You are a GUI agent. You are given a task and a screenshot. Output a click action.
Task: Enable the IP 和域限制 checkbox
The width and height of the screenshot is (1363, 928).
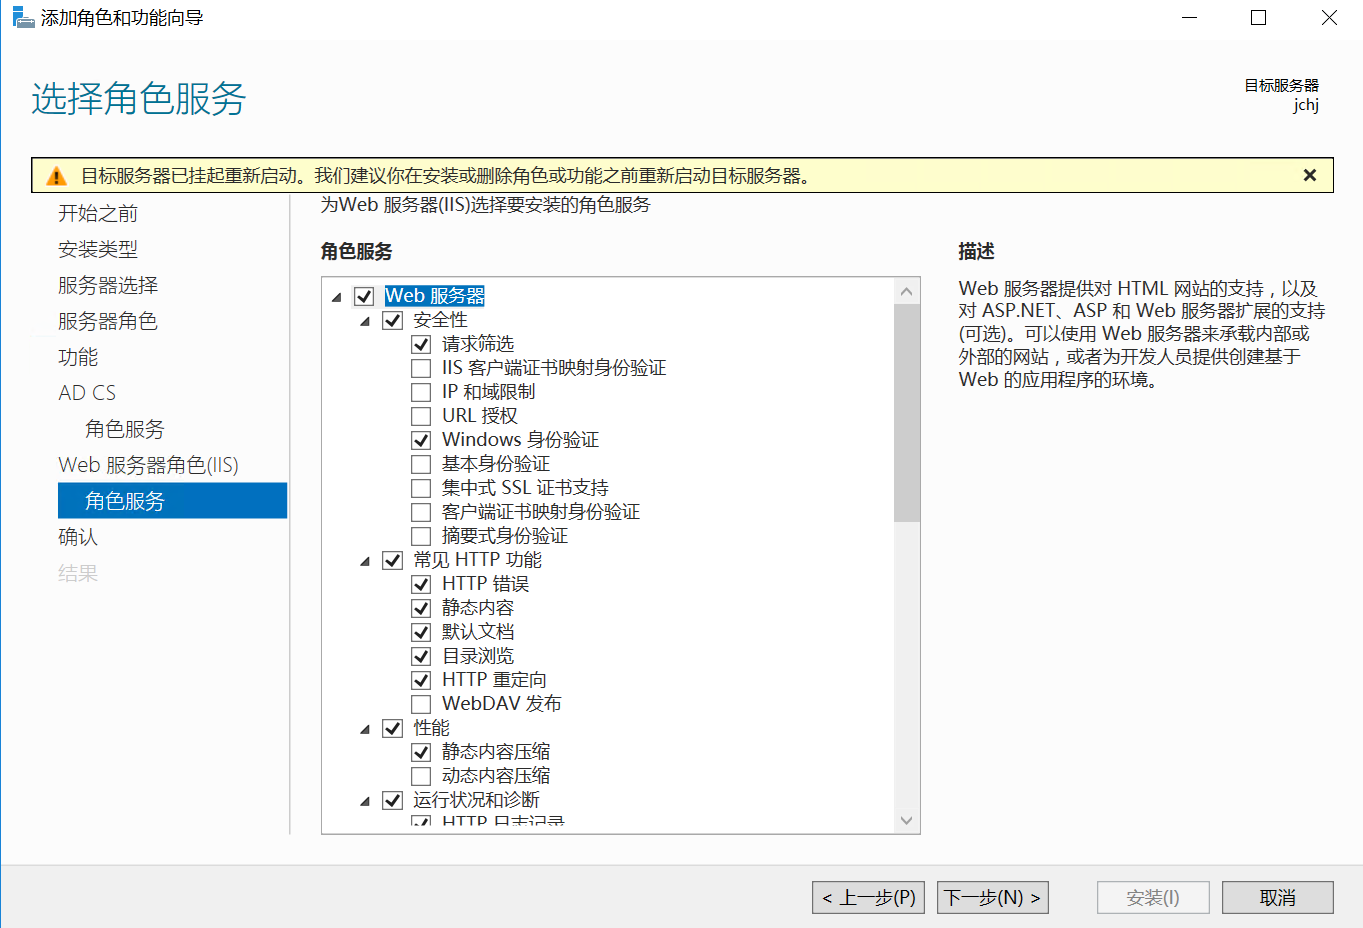[421, 392]
